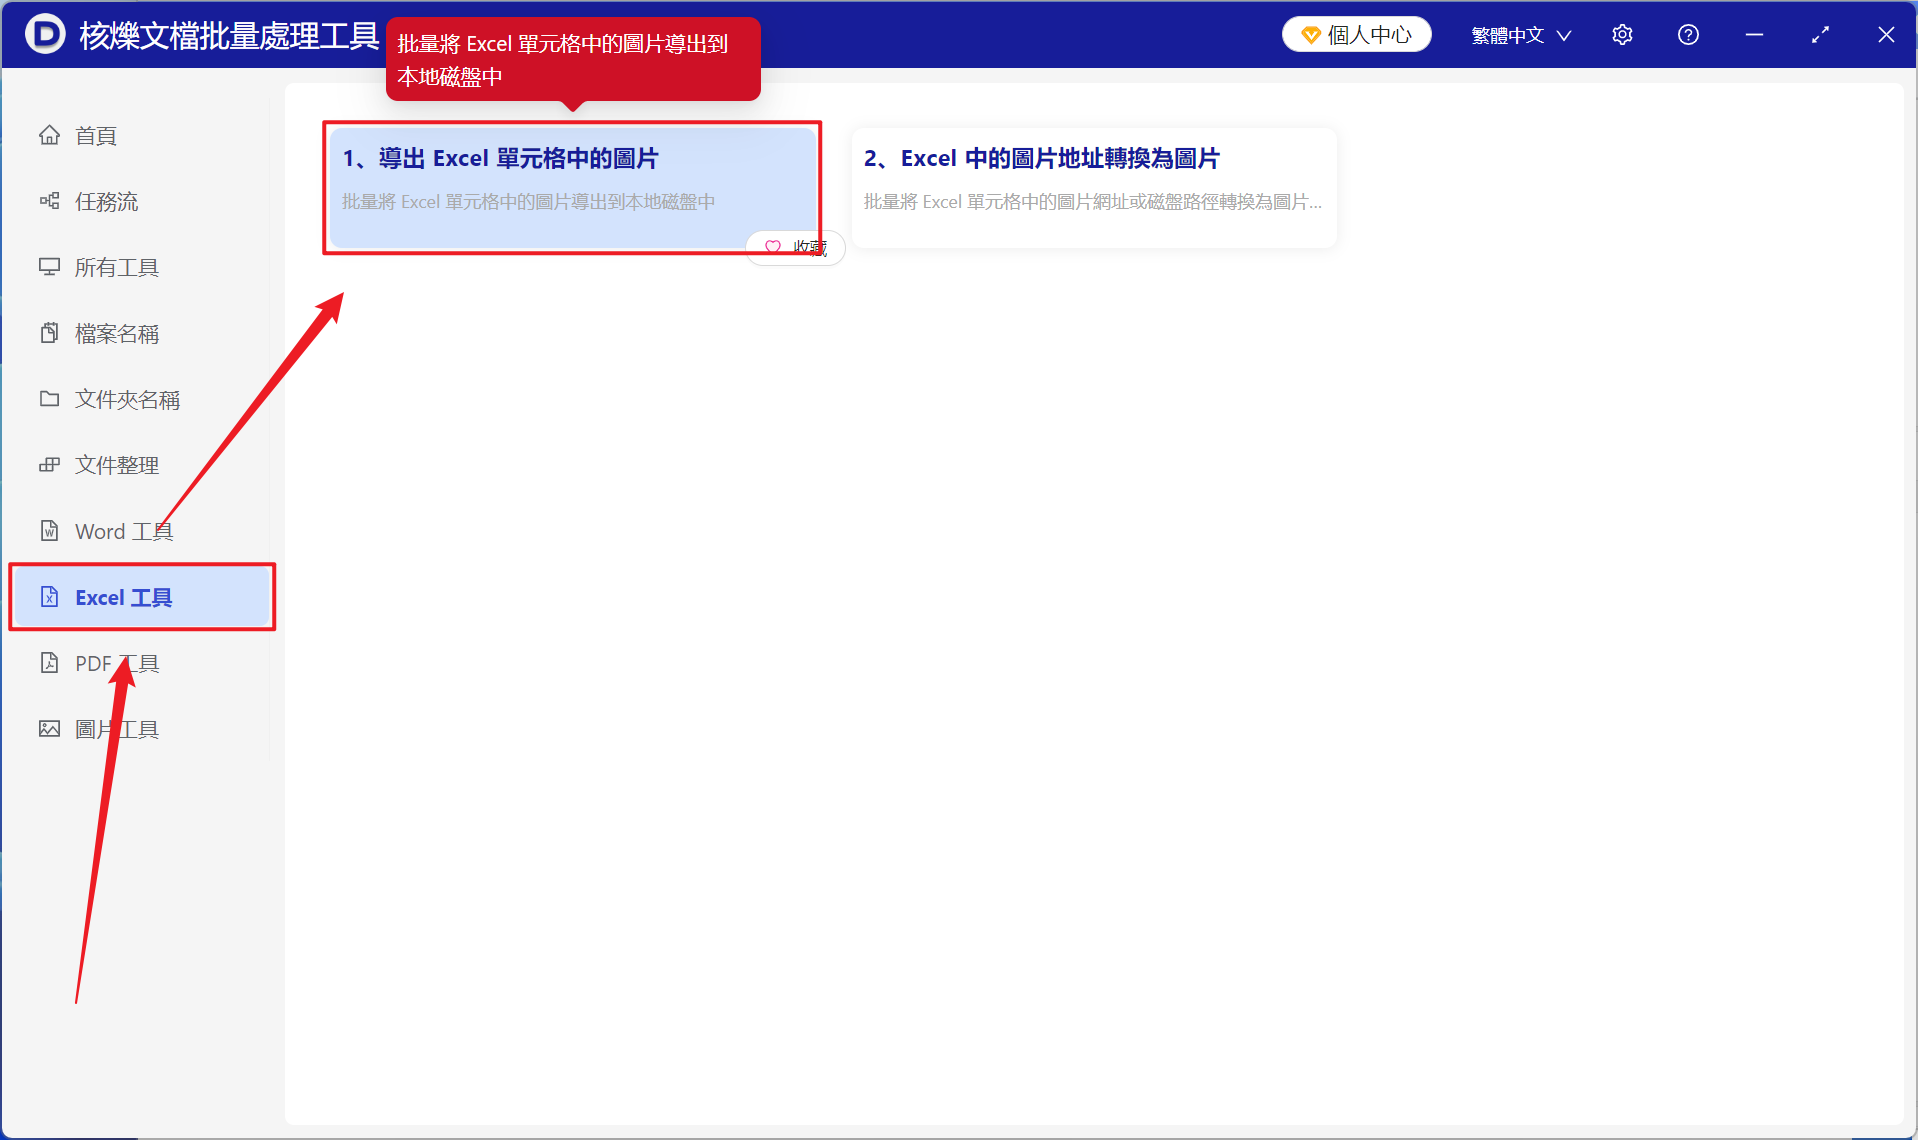The image size is (1918, 1140).
Task: Click the diamond icon in 個人中心
Action: click(x=1310, y=35)
